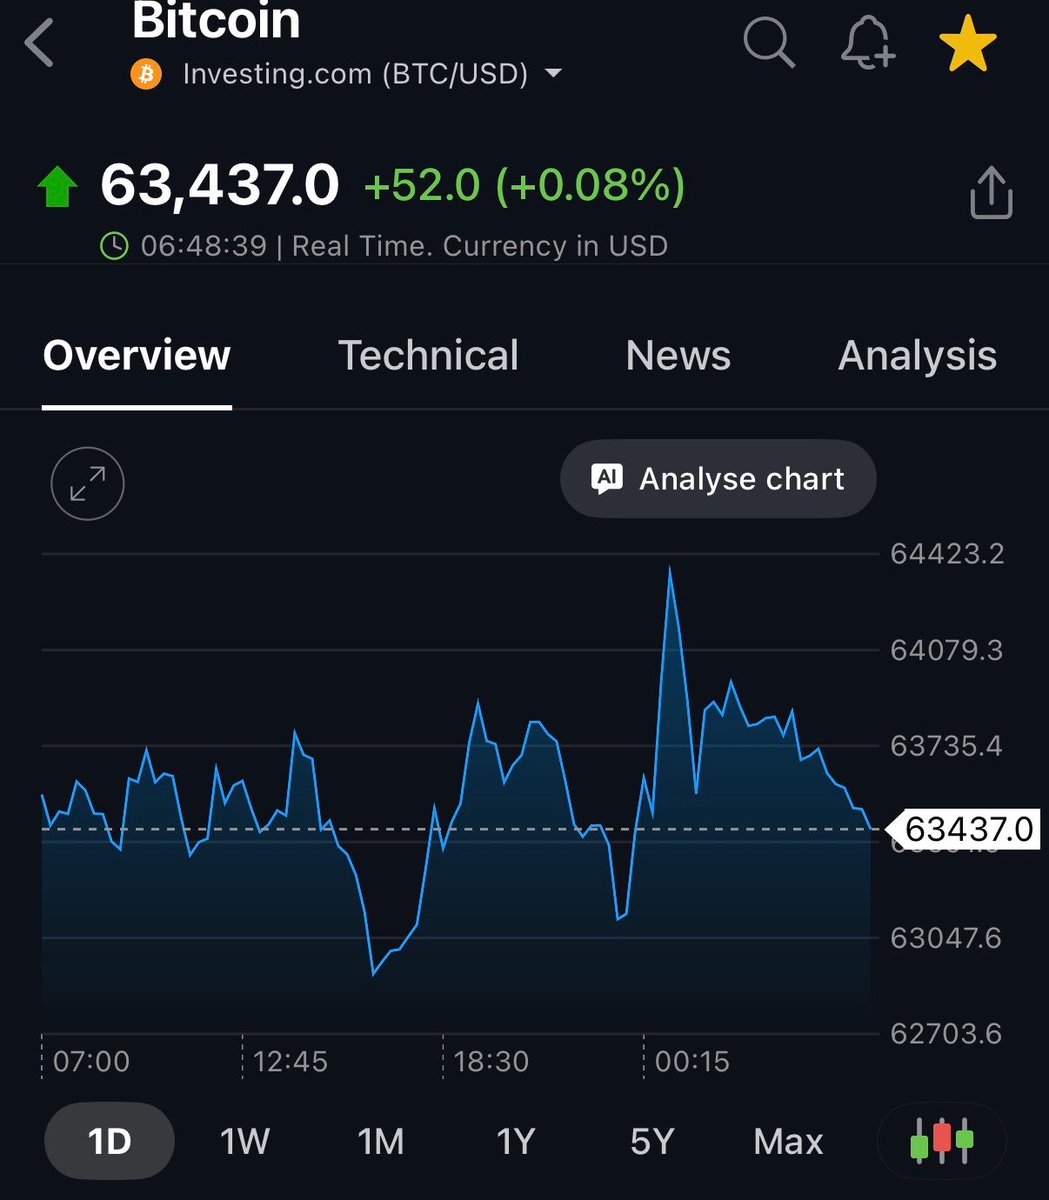This screenshot has width=1049, height=1200.
Task: Tap the 63047.6 axis value
Action: (946, 938)
